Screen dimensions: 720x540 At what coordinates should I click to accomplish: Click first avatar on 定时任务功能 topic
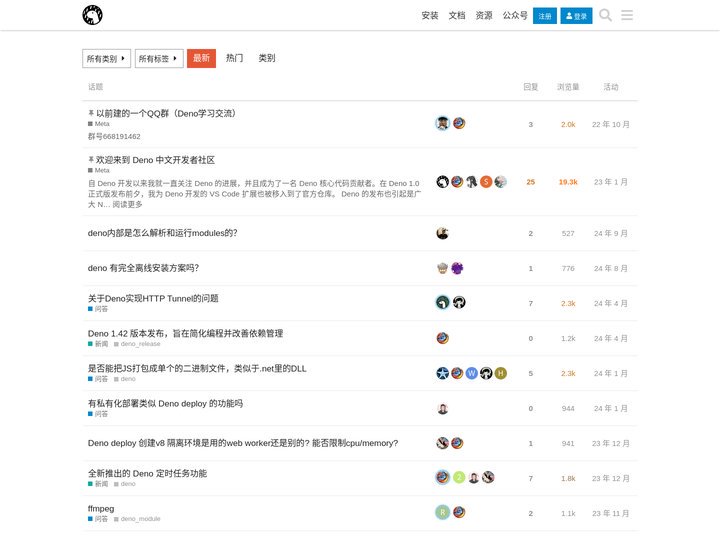click(443, 478)
